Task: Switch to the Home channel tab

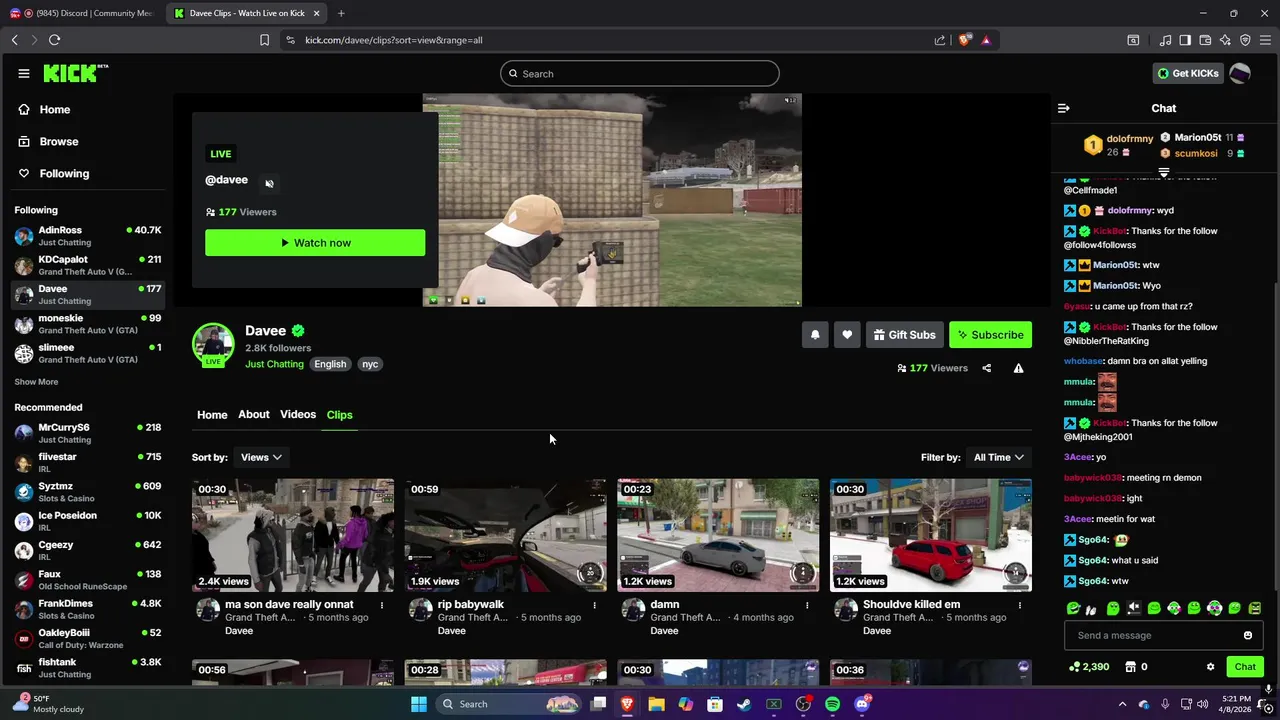Action: 212,415
